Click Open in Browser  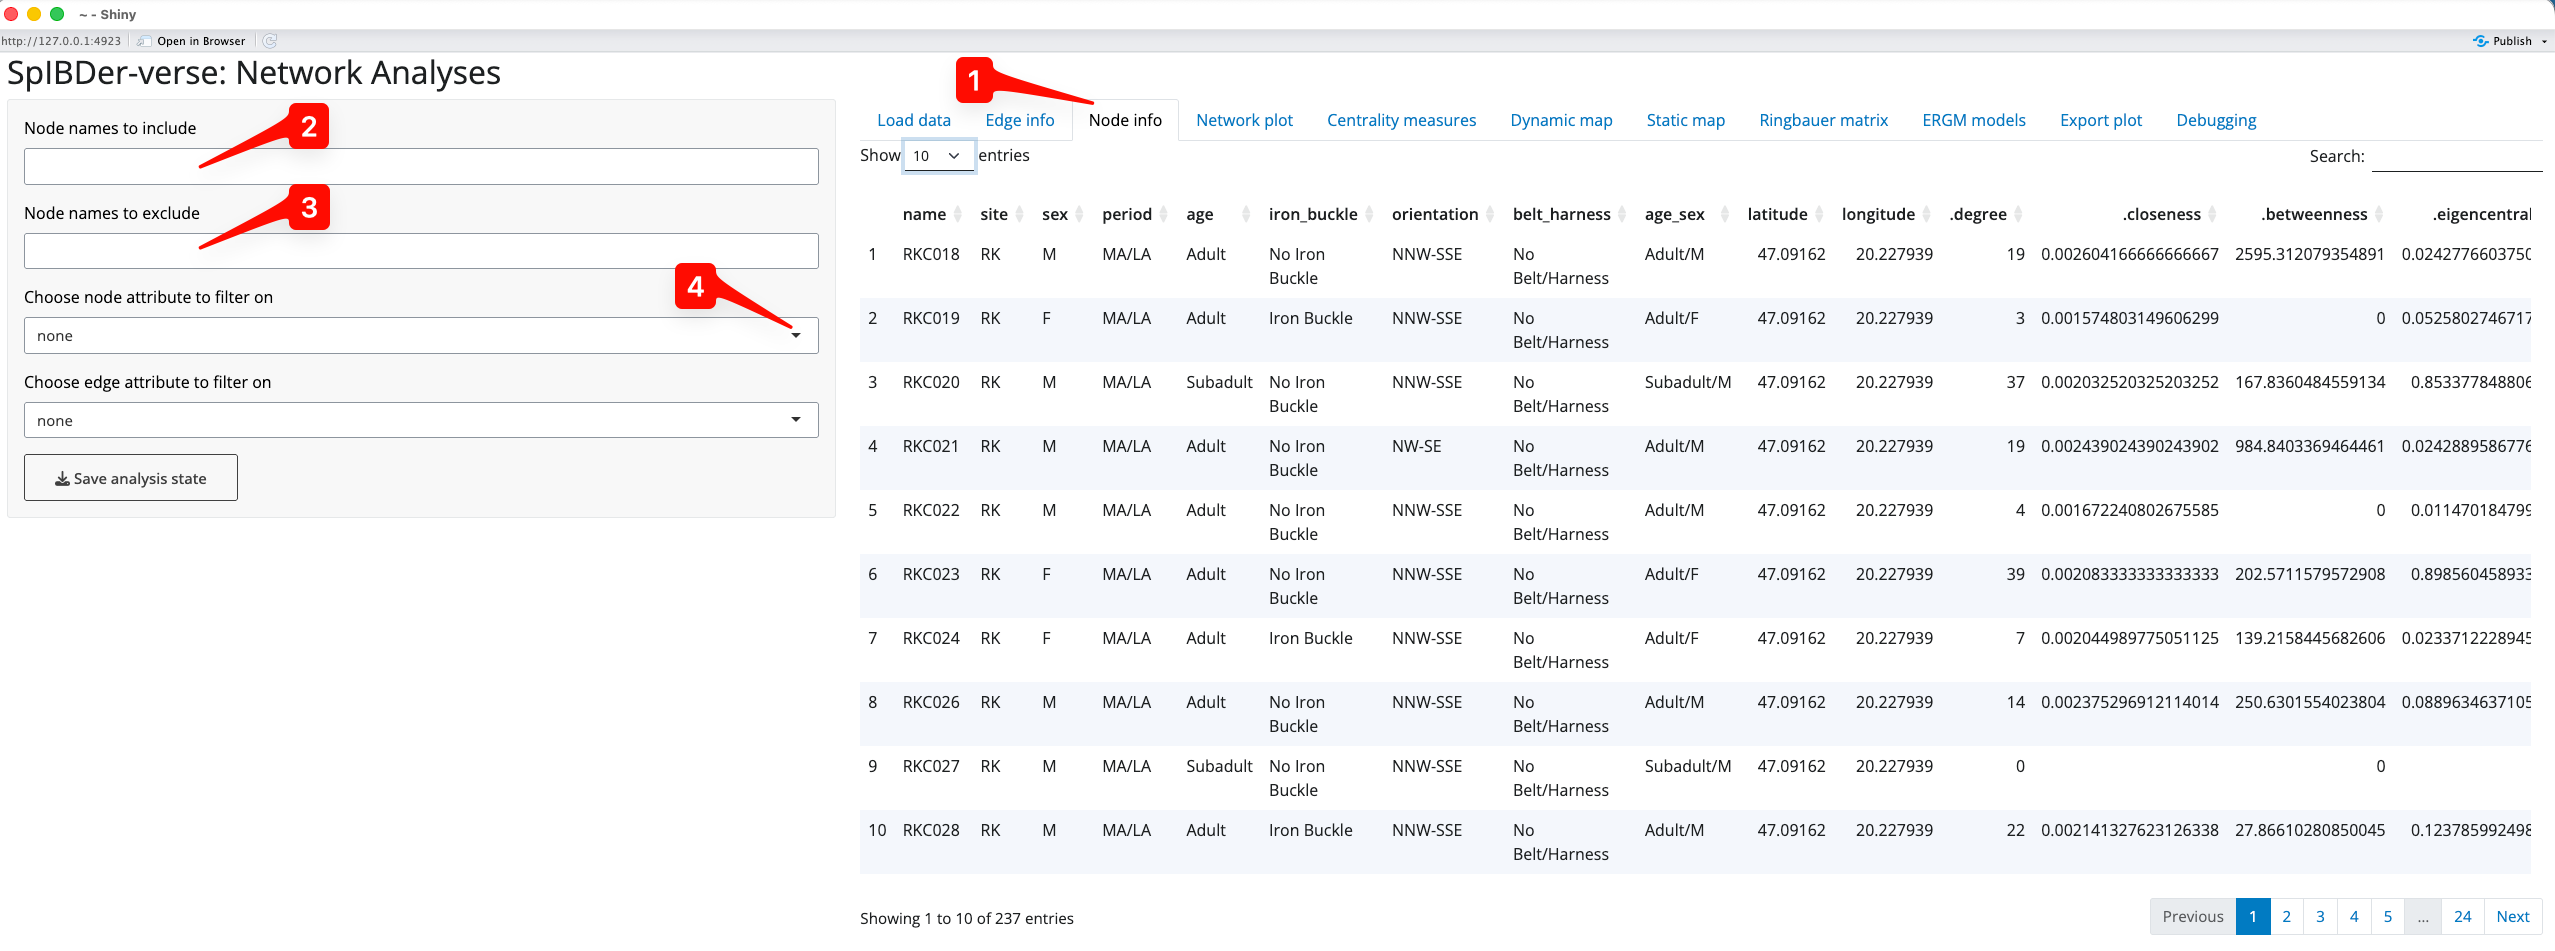192,41
